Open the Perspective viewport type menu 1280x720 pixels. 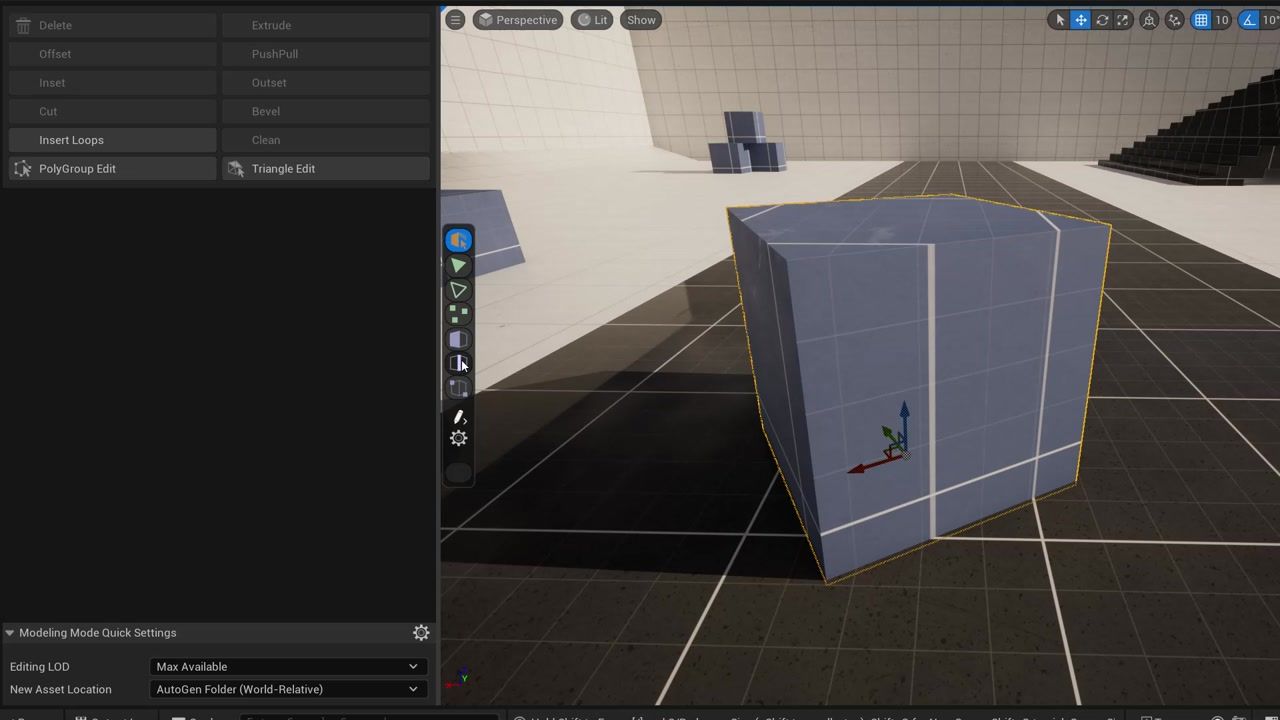[x=517, y=20]
